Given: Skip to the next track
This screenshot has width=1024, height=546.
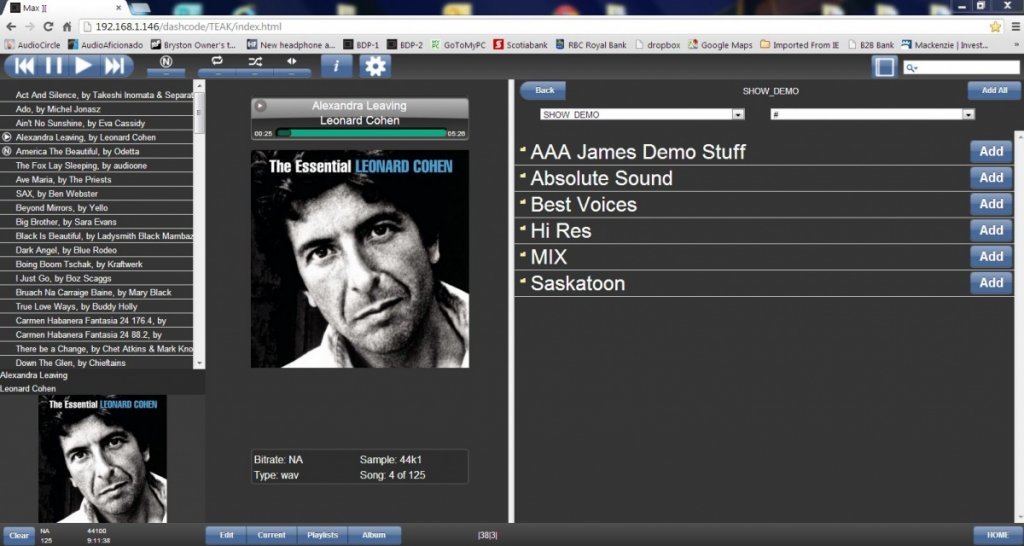Looking at the screenshot, I should 115,66.
